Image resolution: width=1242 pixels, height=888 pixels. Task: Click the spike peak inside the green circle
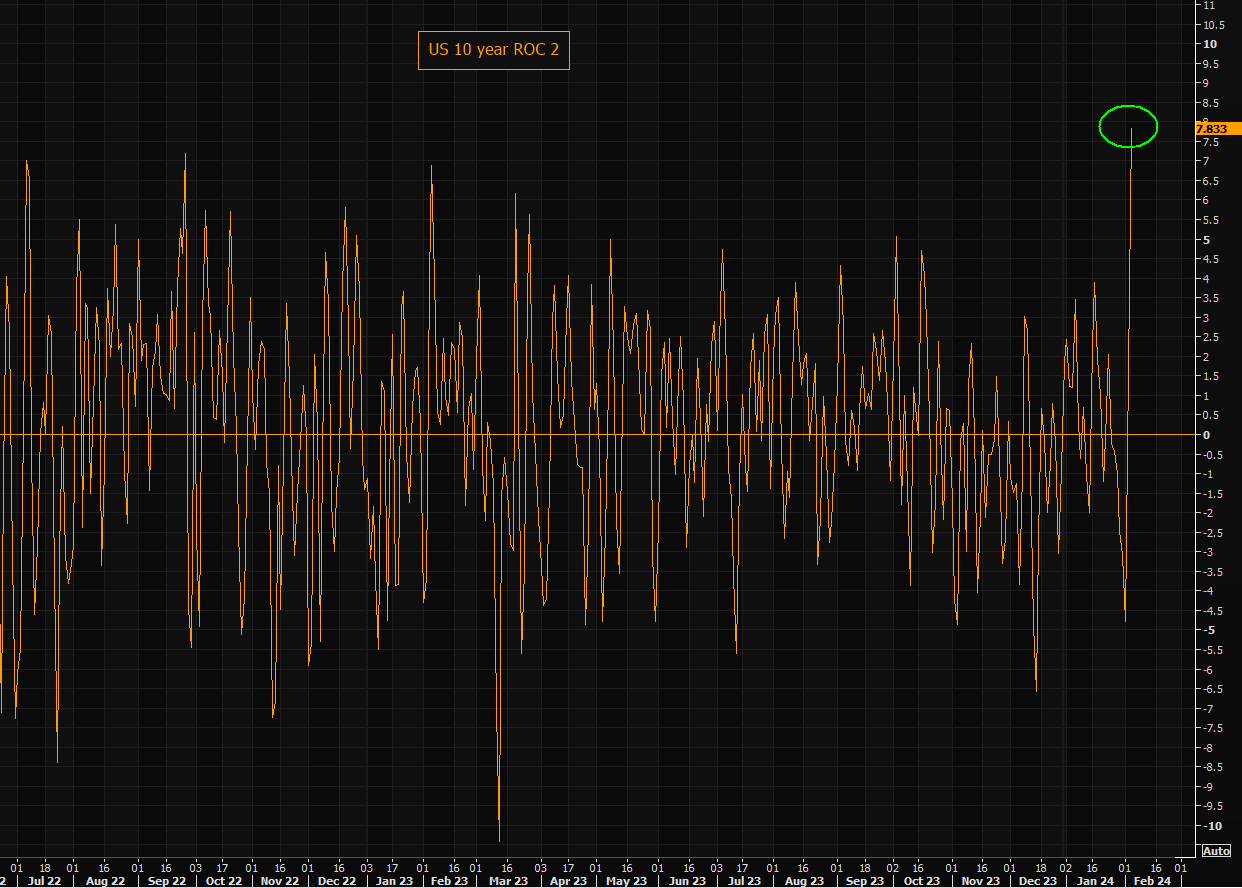coord(1131,129)
